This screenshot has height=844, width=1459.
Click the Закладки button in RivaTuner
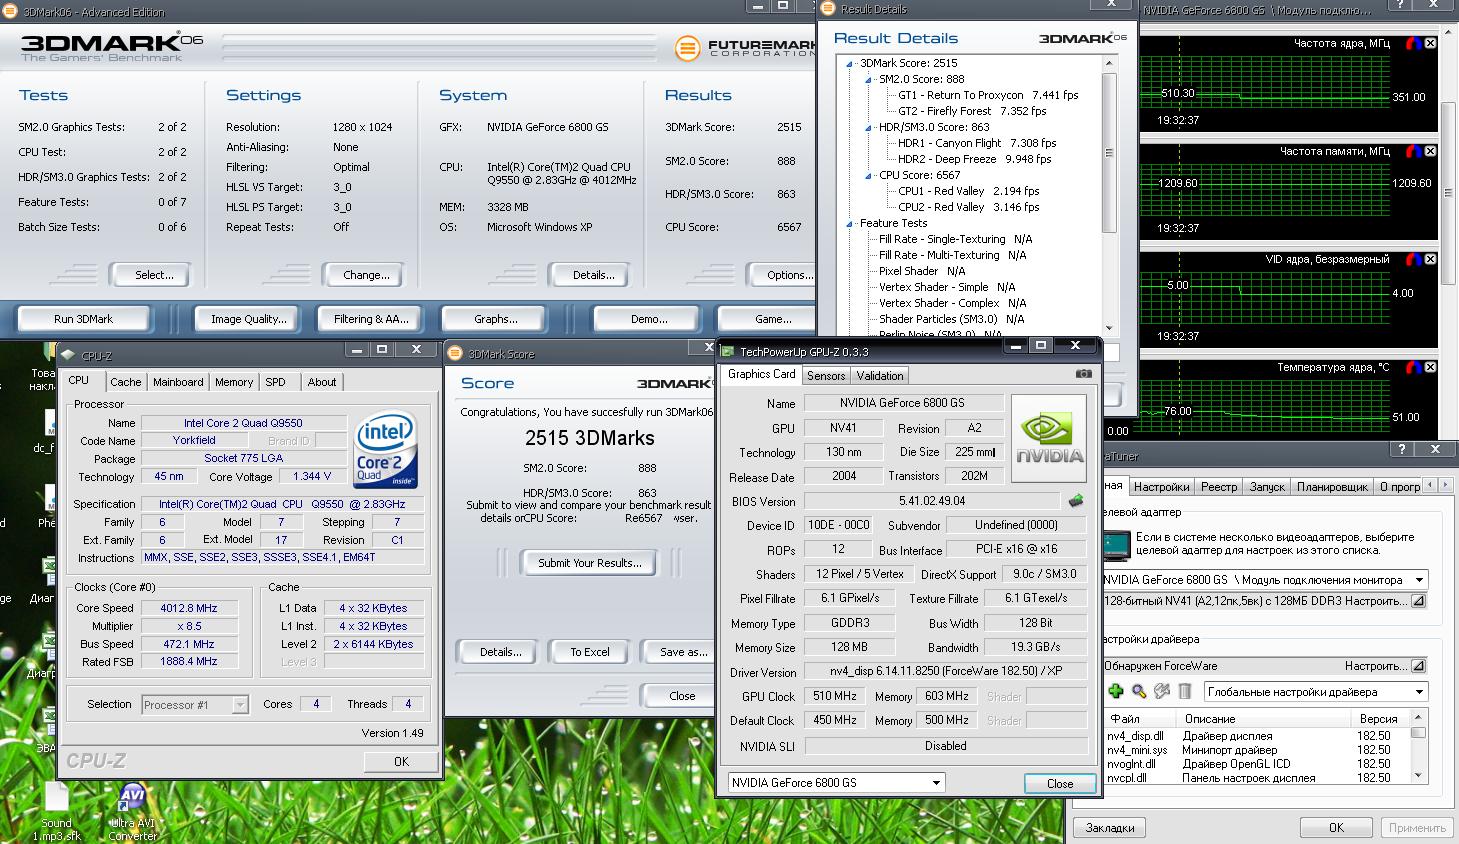(1110, 828)
